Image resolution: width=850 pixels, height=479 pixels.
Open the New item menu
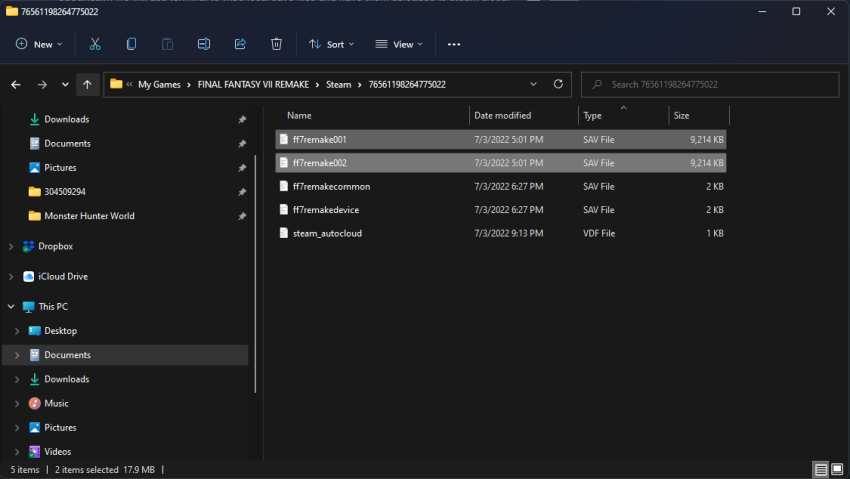(39, 44)
